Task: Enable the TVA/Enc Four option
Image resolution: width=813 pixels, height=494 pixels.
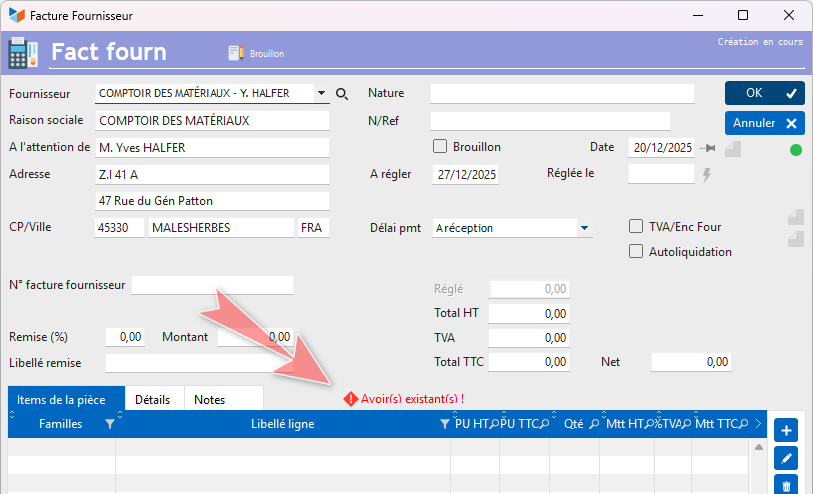Action: click(x=636, y=226)
